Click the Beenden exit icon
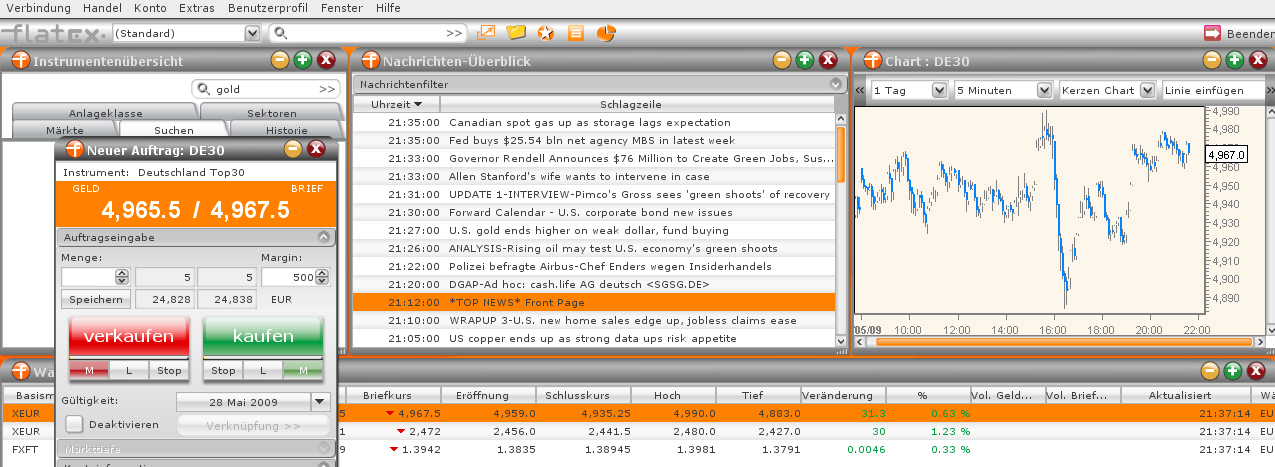 pos(1213,33)
